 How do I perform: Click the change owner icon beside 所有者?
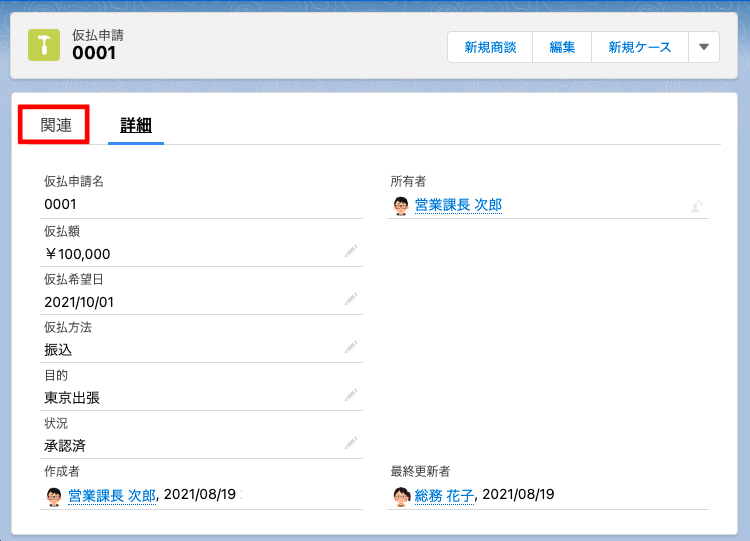point(697,206)
